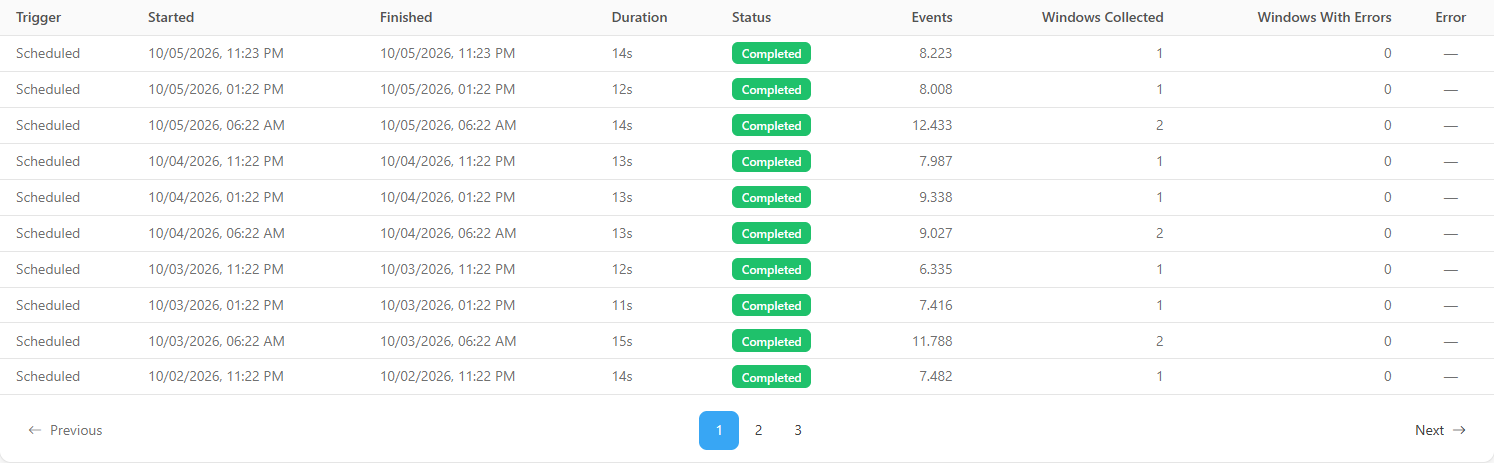Viewport: 1494px width, 463px height.
Task: Click events value 7.482
Action: [x=935, y=377]
